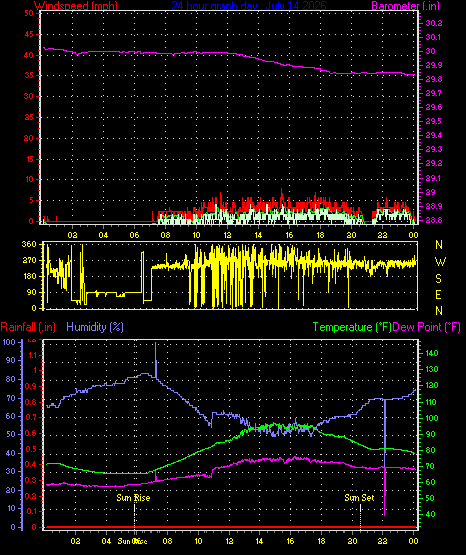The height and width of the screenshot is (555, 466).
Task: Click the 70 value on the blue humidity axis
Action: point(11,398)
